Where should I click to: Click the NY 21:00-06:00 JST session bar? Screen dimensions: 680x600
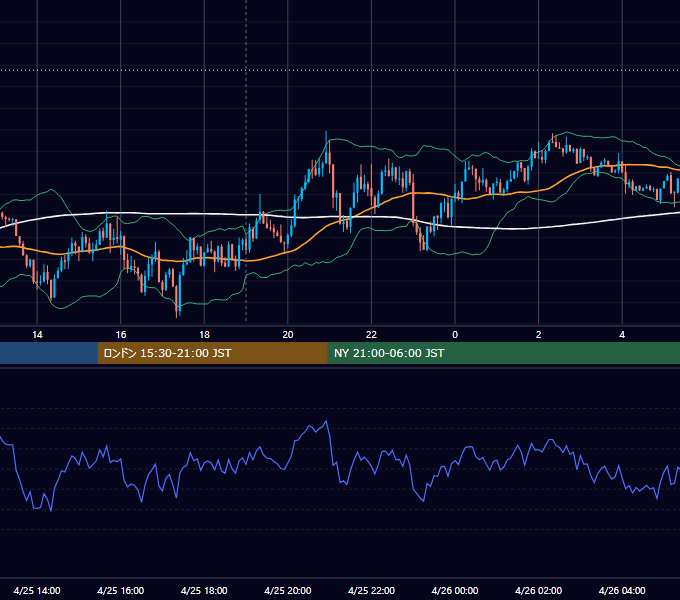click(503, 353)
